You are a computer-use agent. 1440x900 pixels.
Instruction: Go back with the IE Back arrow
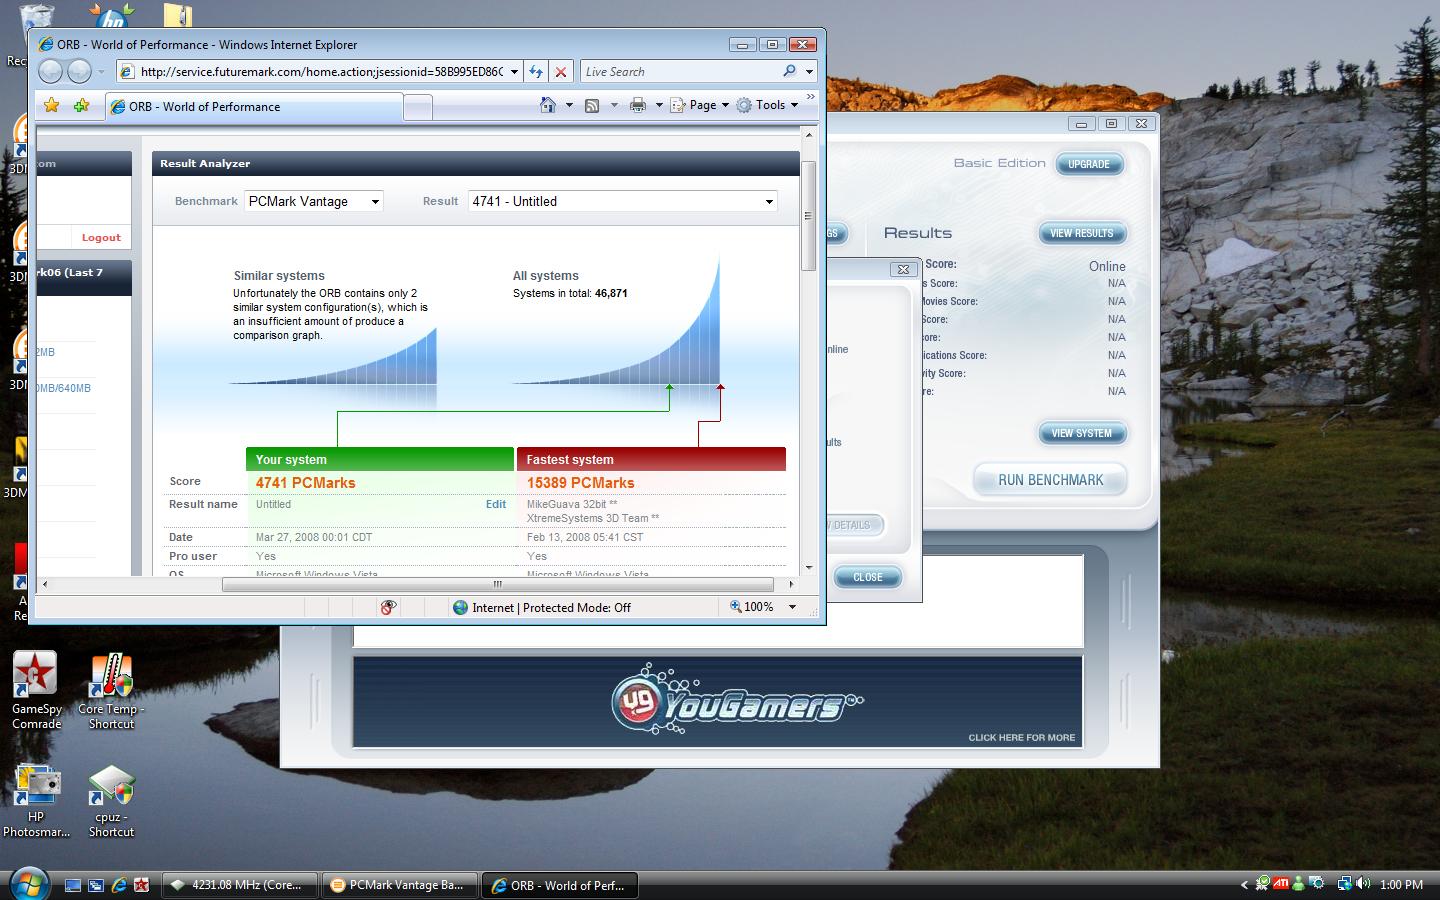51,71
